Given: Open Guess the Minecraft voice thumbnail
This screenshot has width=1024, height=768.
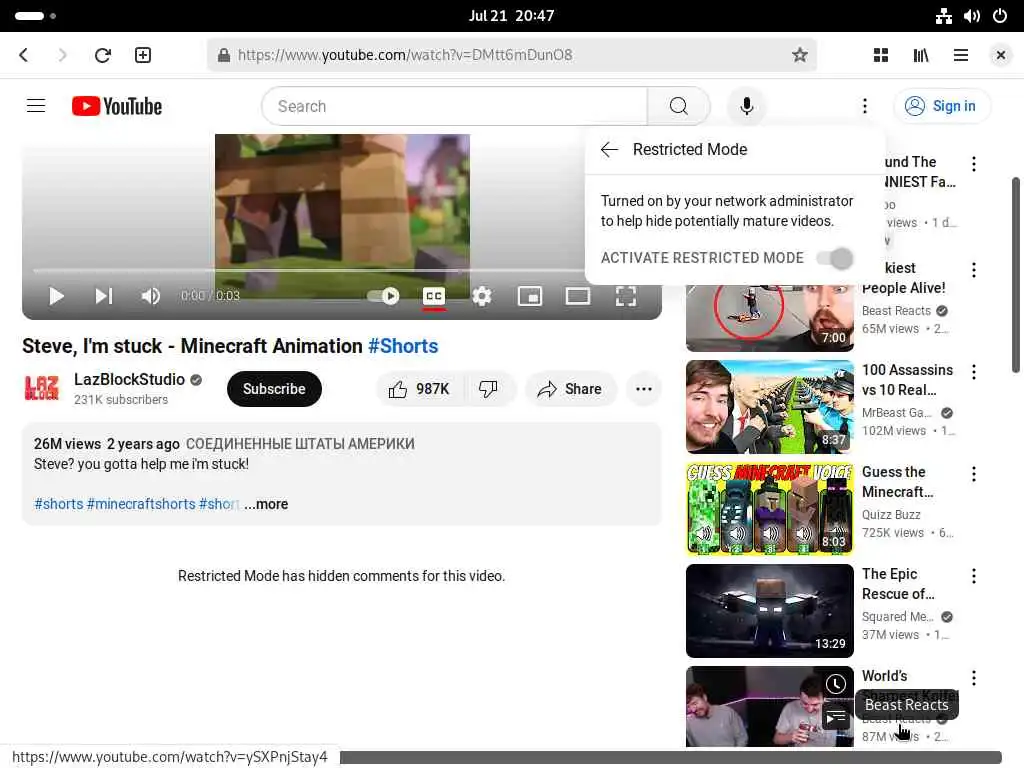Looking at the screenshot, I should 770,508.
